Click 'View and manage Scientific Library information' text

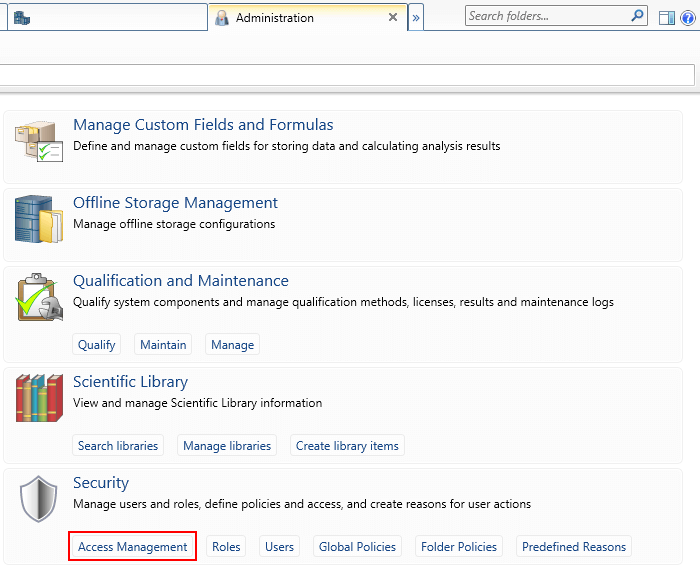click(x=197, y=403)
